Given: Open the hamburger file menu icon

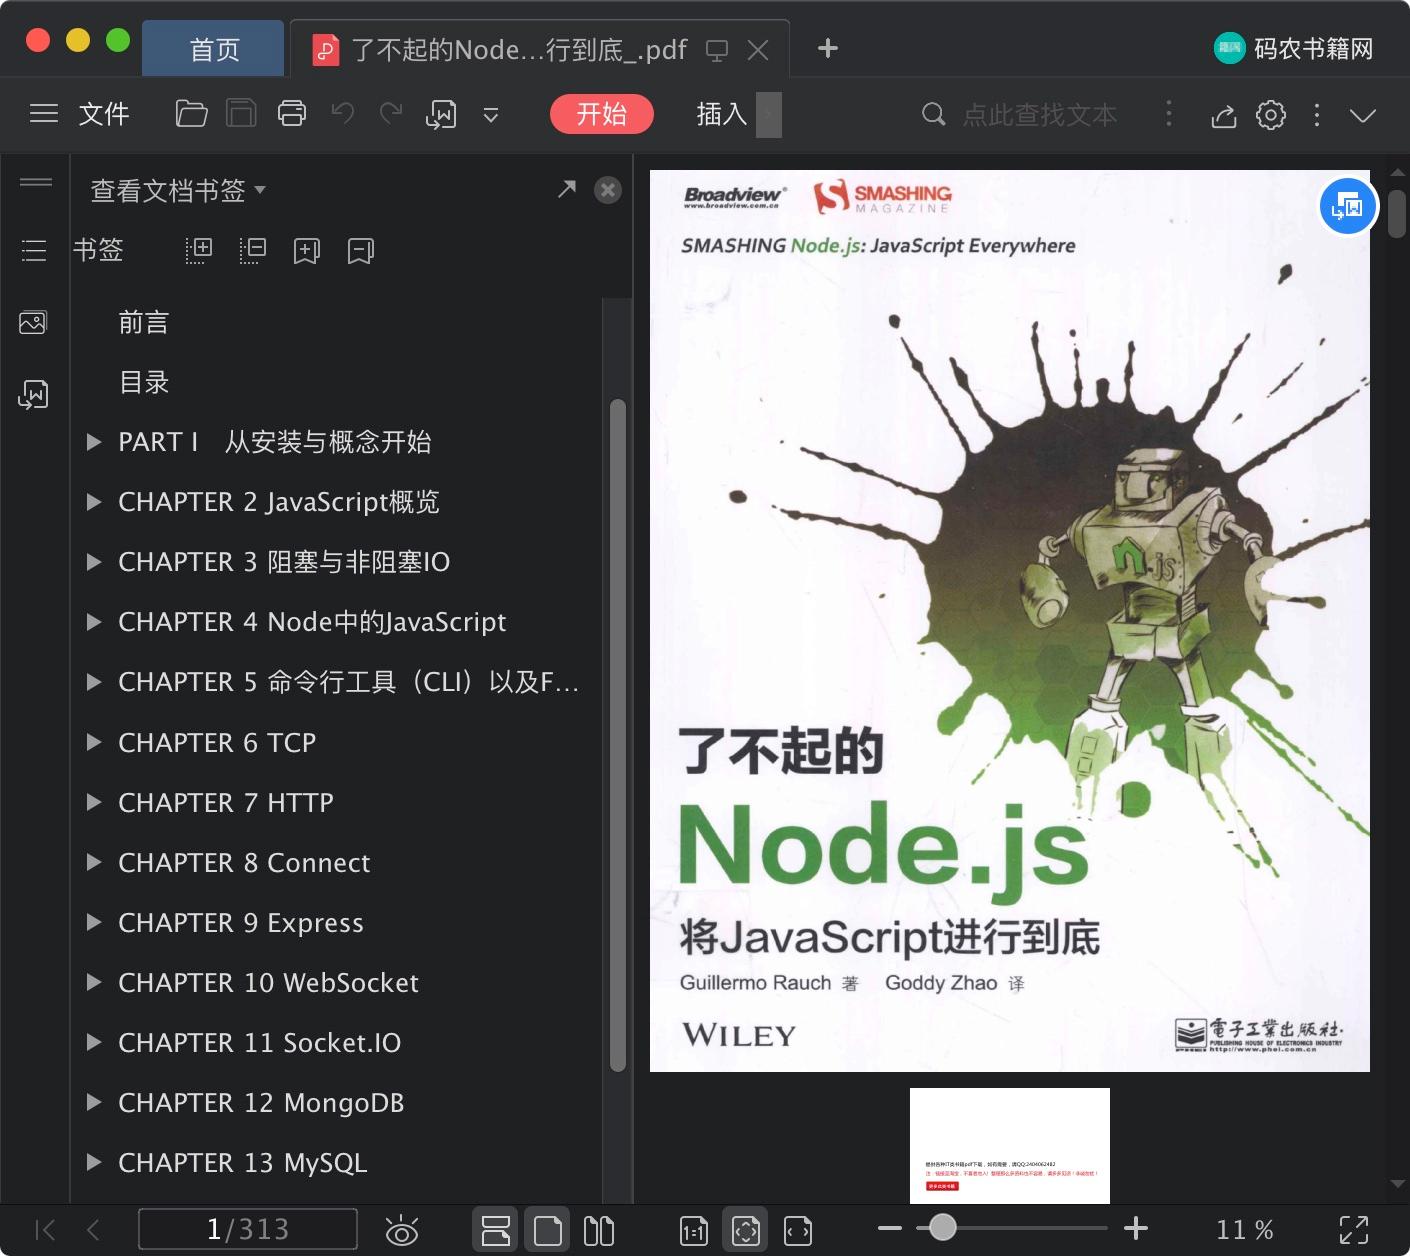Looking at the screenshot, I should [x=44, y=114].
